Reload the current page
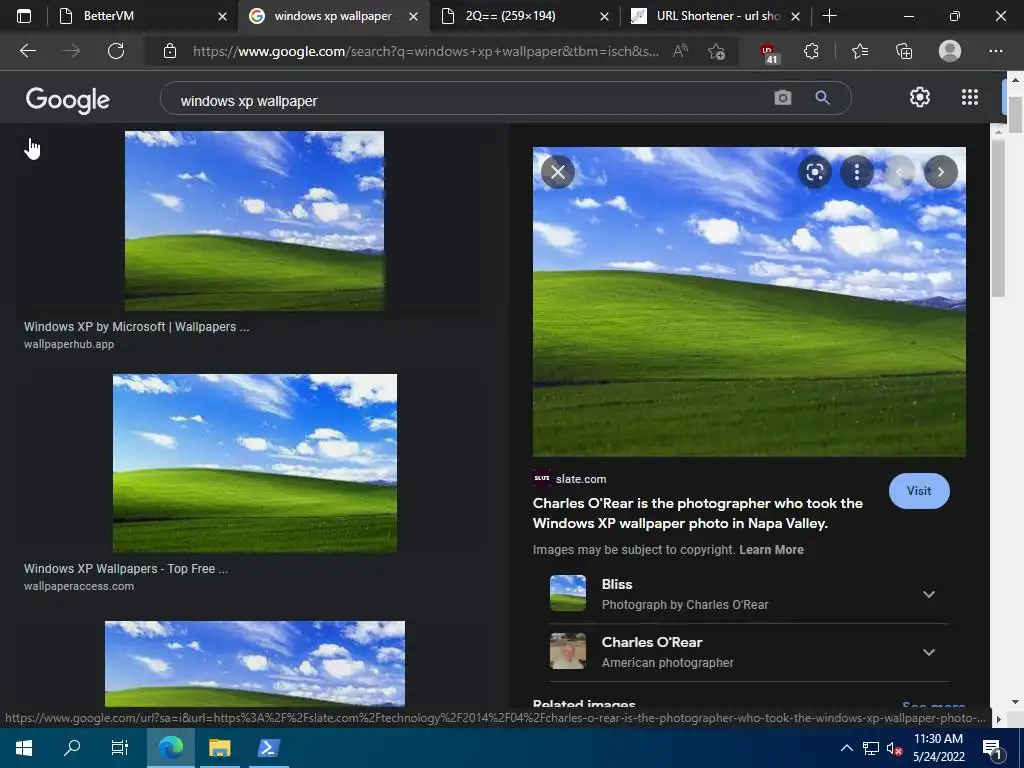The image size is (1024, 768). pyautogui.click(x=116, y=51)
